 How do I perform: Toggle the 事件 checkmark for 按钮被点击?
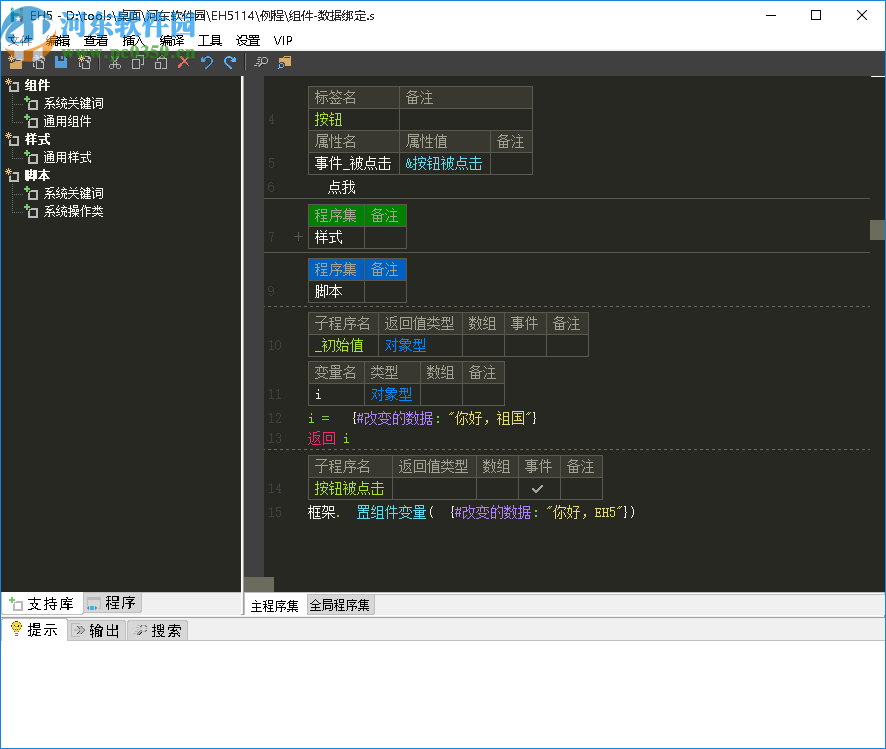coord(538,489)
